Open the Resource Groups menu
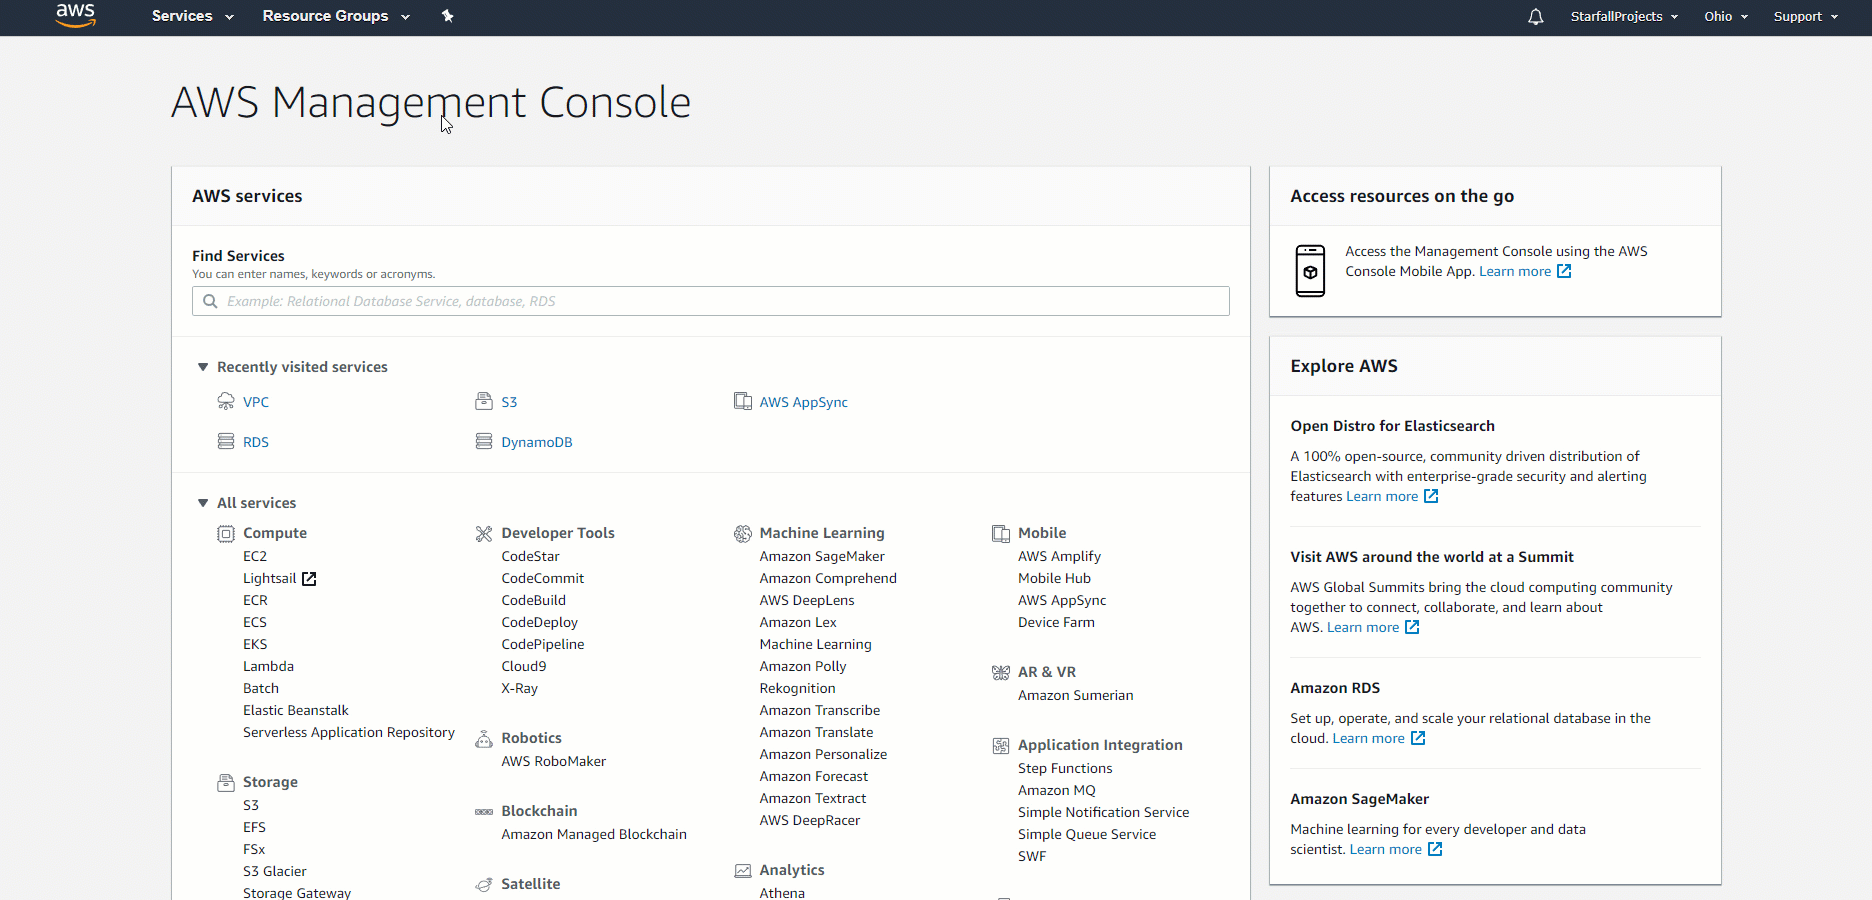The width and height of the screenshot is (1872, 900). coord(336,17)
